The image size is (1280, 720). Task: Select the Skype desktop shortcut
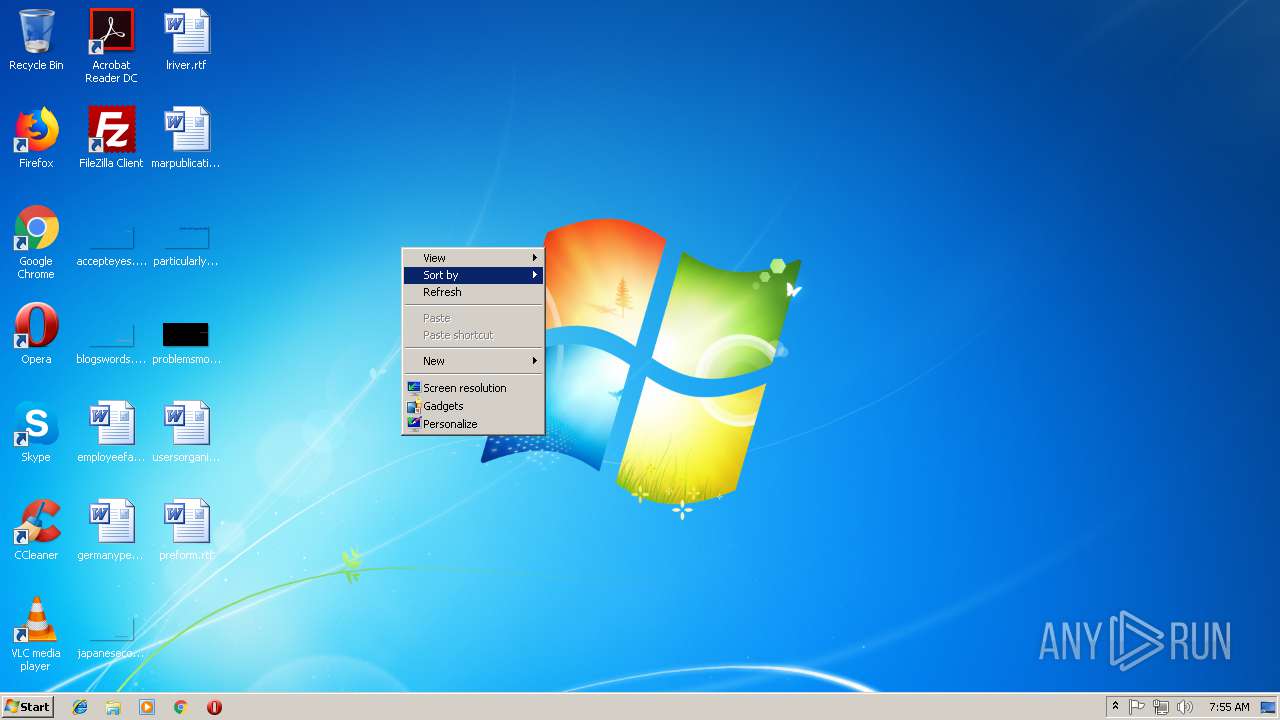[x=36, y=432]
